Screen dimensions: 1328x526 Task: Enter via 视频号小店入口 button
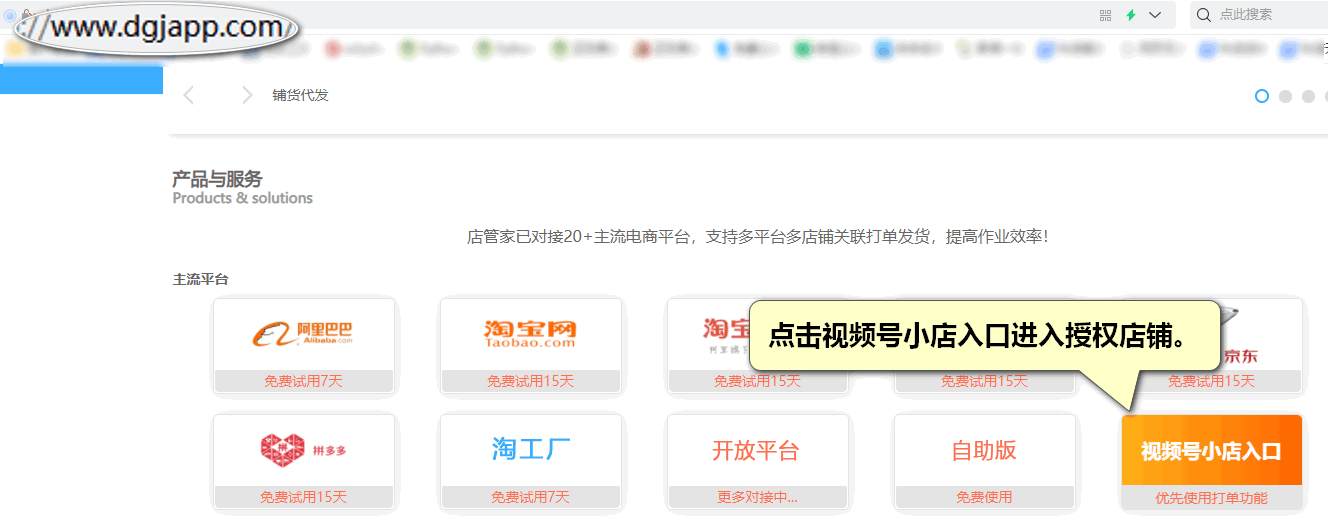point(1211,451)
